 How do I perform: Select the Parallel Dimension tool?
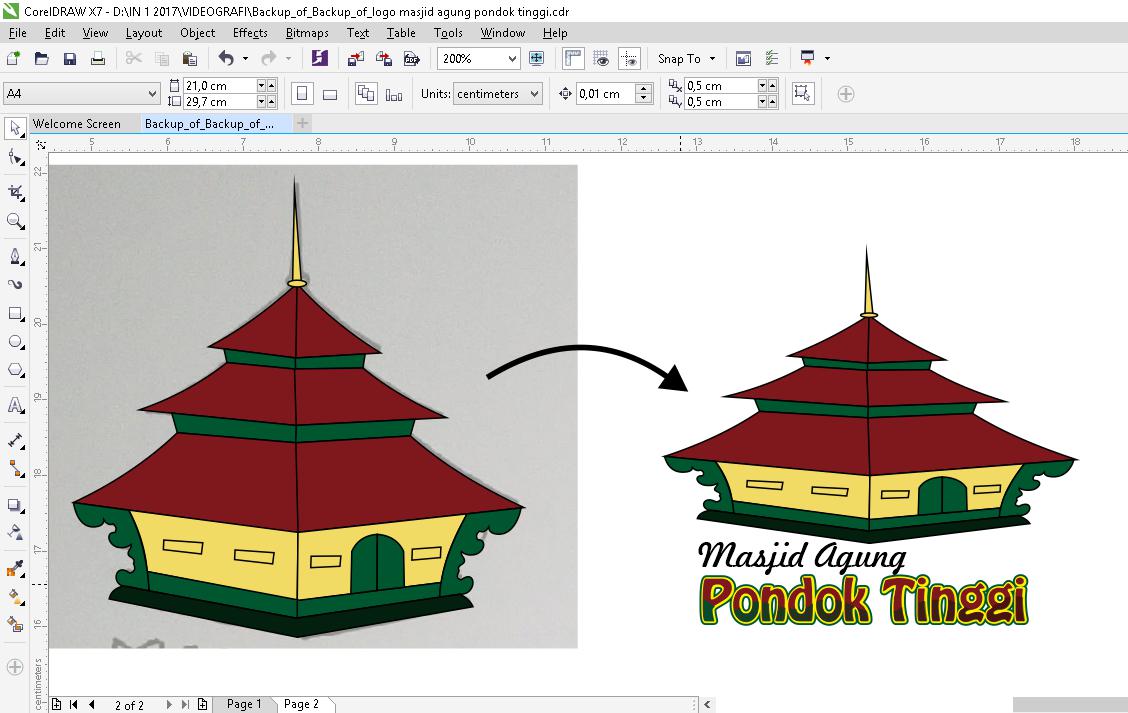click(15, 440)
